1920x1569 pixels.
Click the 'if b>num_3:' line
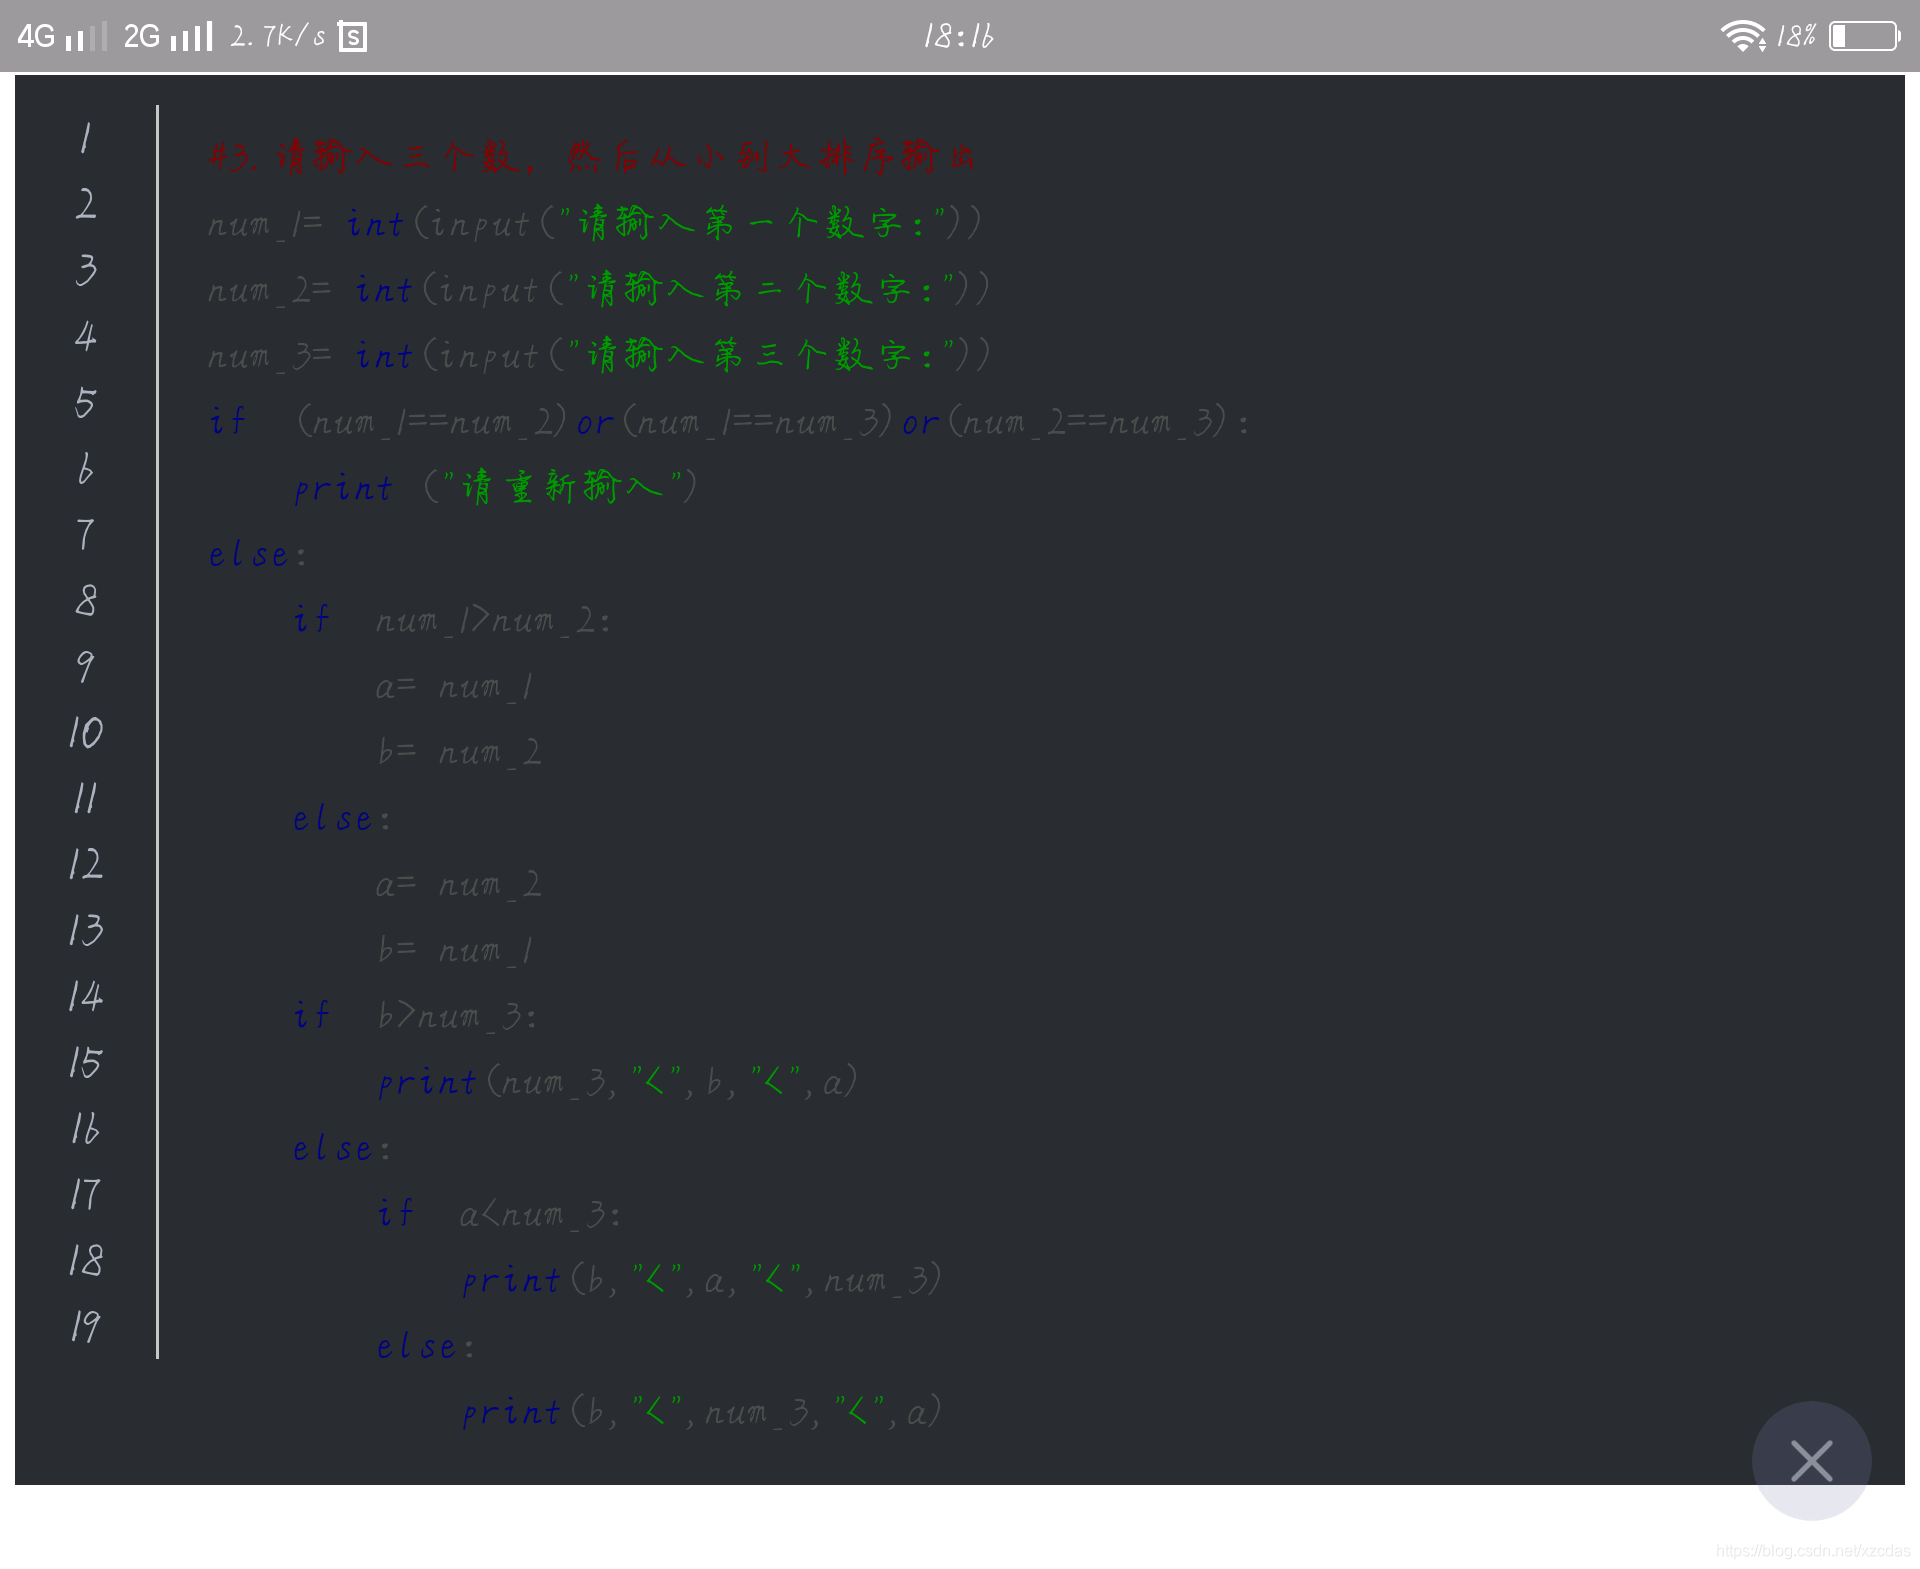[416, 1016]
